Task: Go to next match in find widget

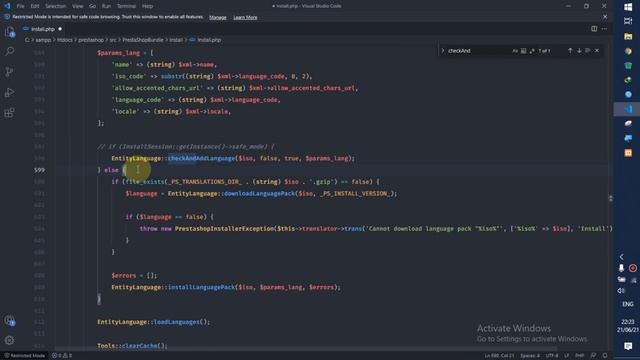Action: [579, 51]
